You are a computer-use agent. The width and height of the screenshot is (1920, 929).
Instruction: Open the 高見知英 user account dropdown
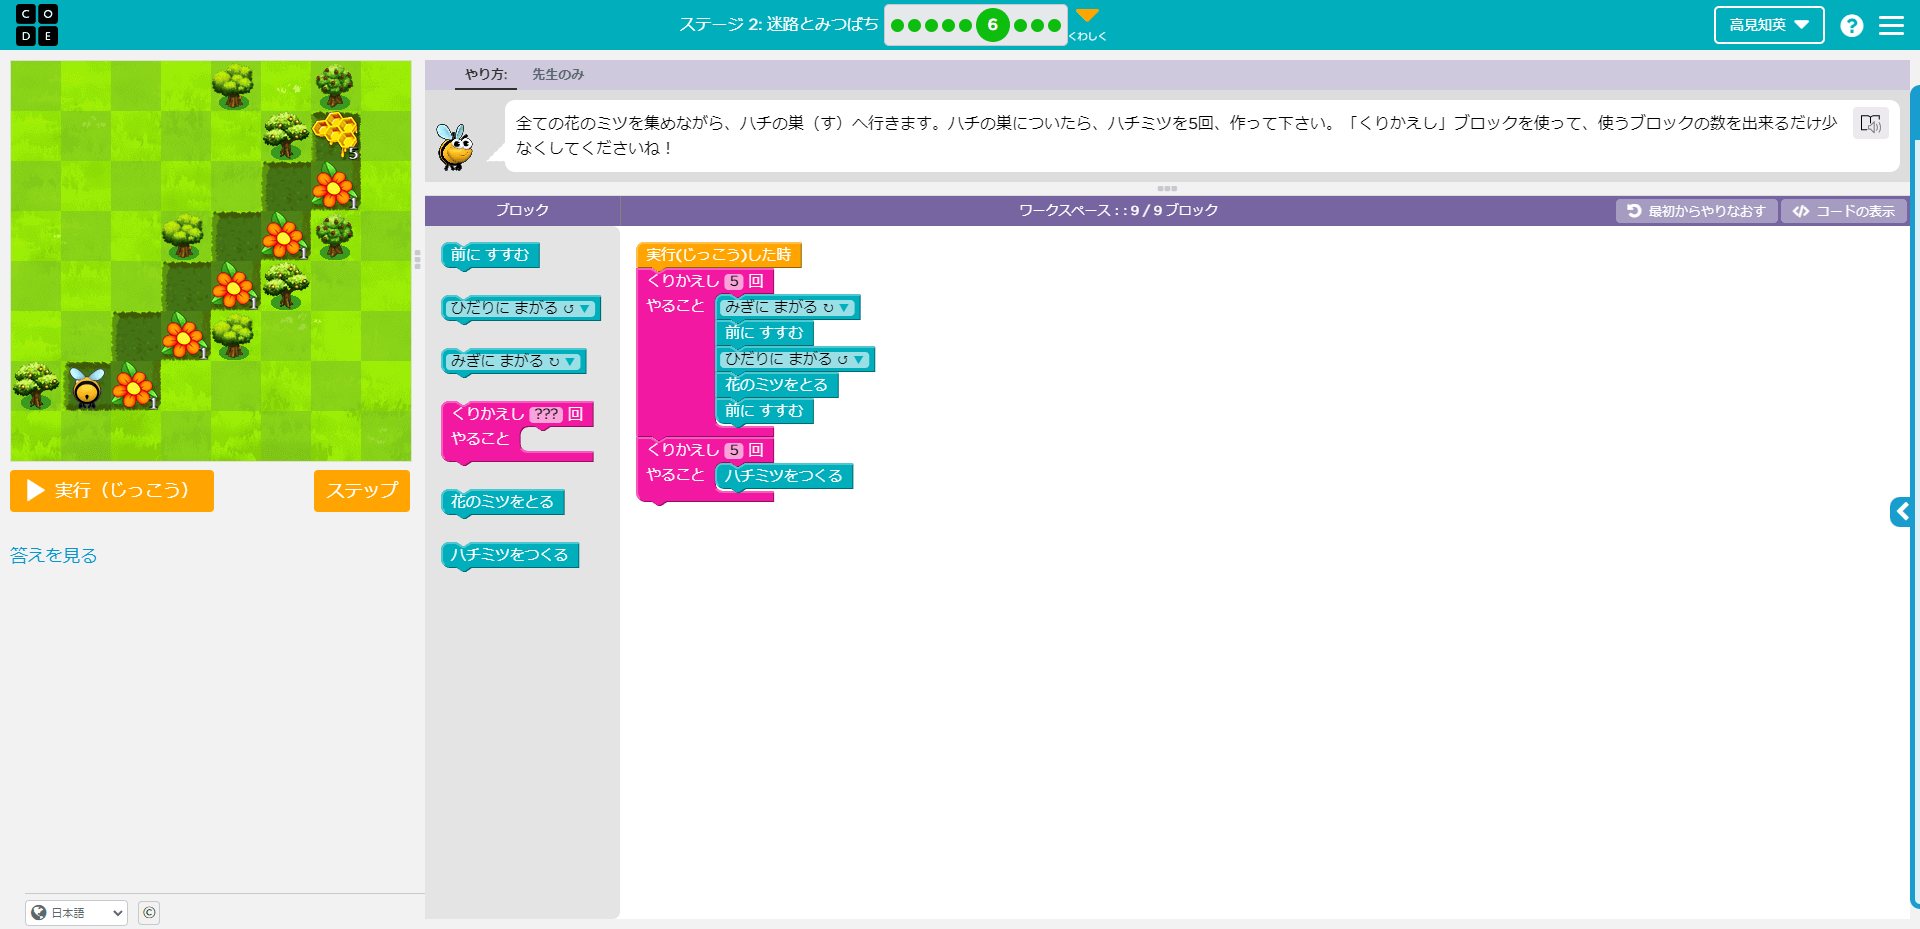click(x=1768, y=25)
